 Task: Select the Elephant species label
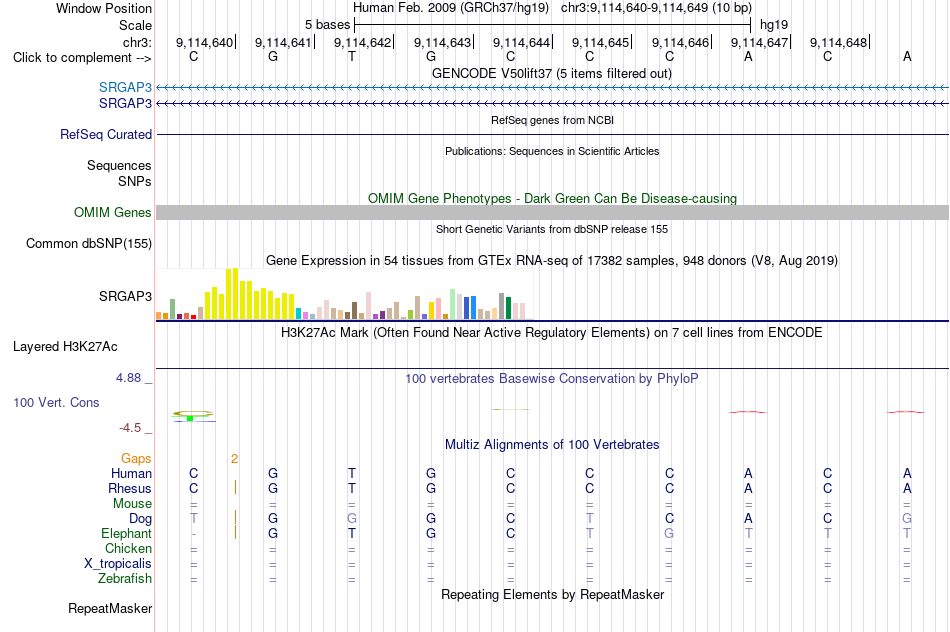[x=127, y=534]
